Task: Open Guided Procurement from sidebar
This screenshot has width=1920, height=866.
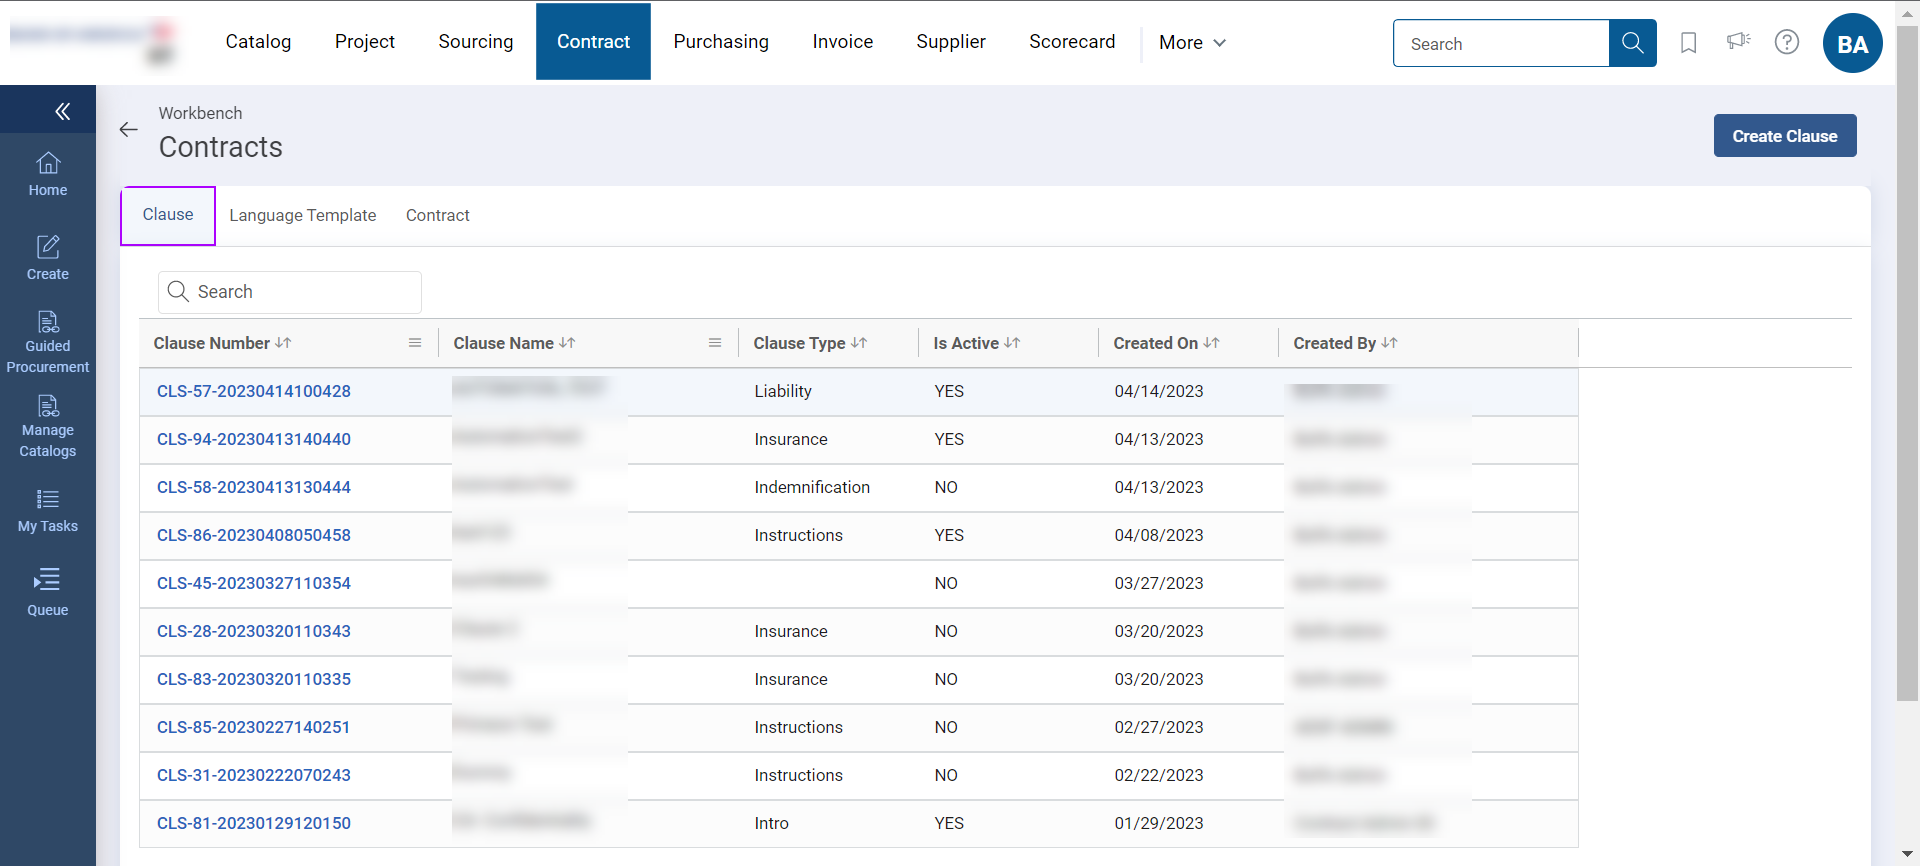Action: pyautogui.click(x=48, y=342)
